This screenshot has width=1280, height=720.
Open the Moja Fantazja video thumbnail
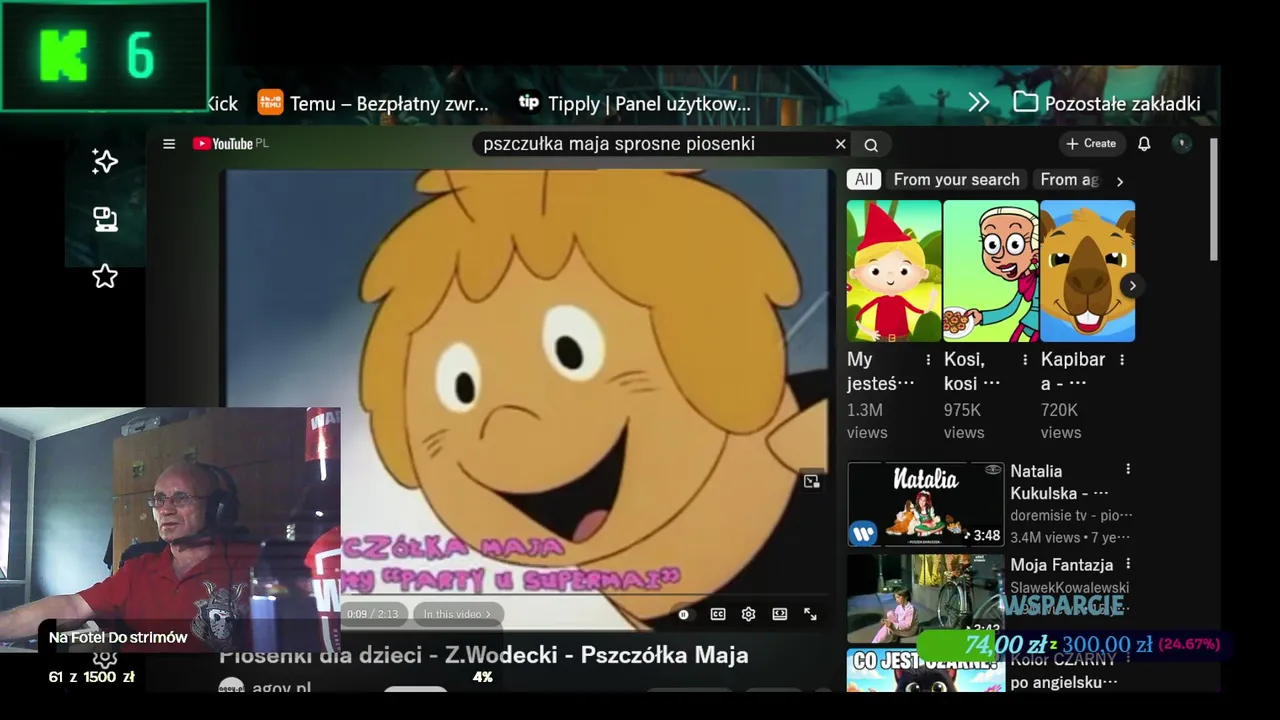[926, 598]
